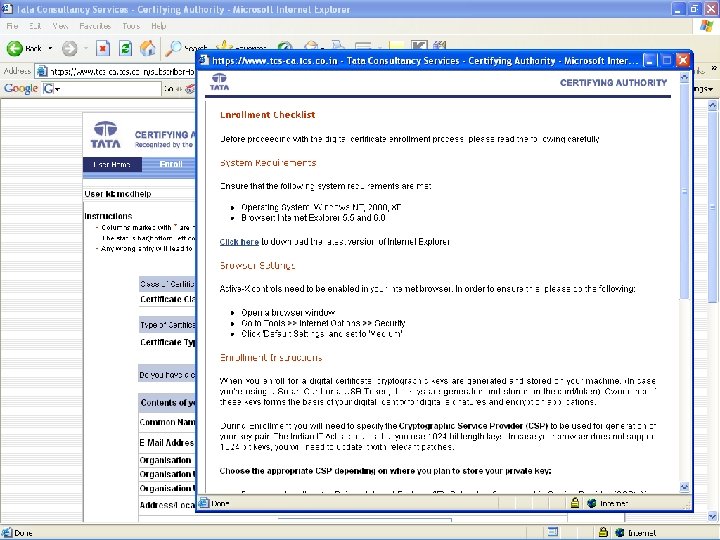Click 'Done' text in main status bar

(x=23, y=533)
